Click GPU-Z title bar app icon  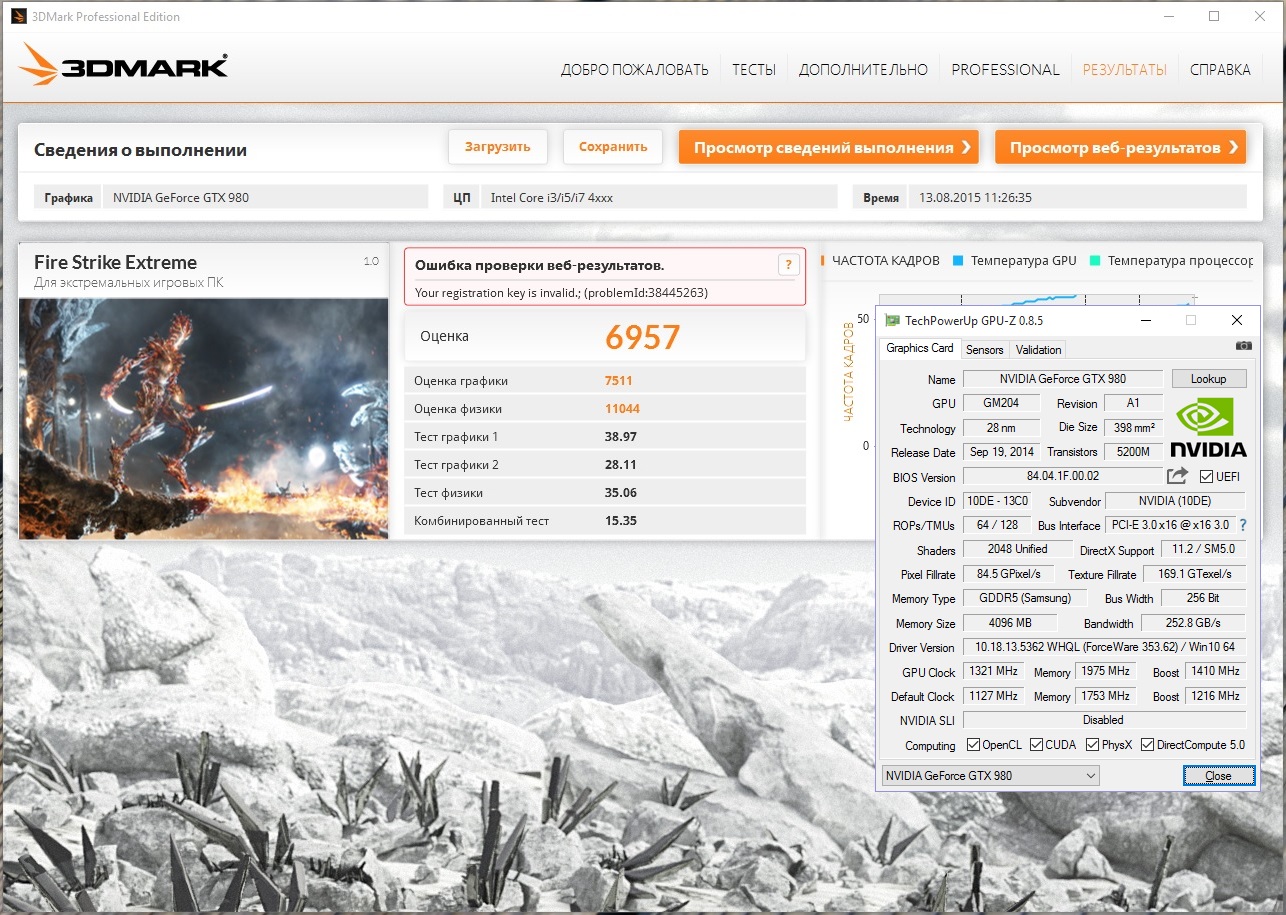click(x=892, y=320)
